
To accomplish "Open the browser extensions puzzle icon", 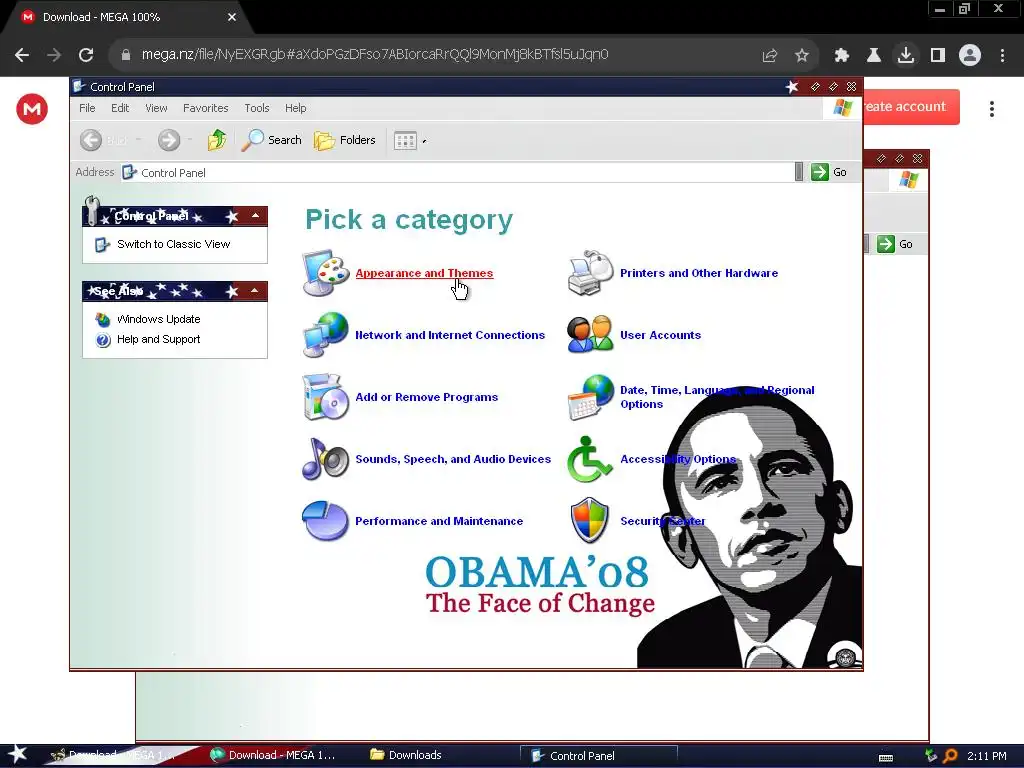I will [842, 56].
